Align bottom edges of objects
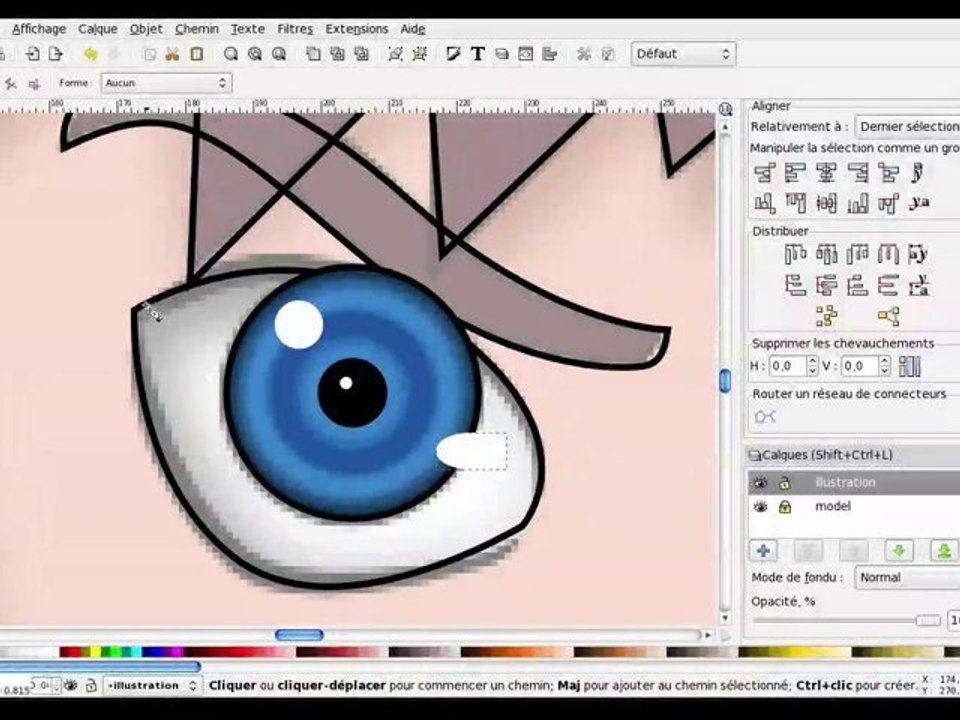Viewport: 960px width, 720px height. coord(857,203)
